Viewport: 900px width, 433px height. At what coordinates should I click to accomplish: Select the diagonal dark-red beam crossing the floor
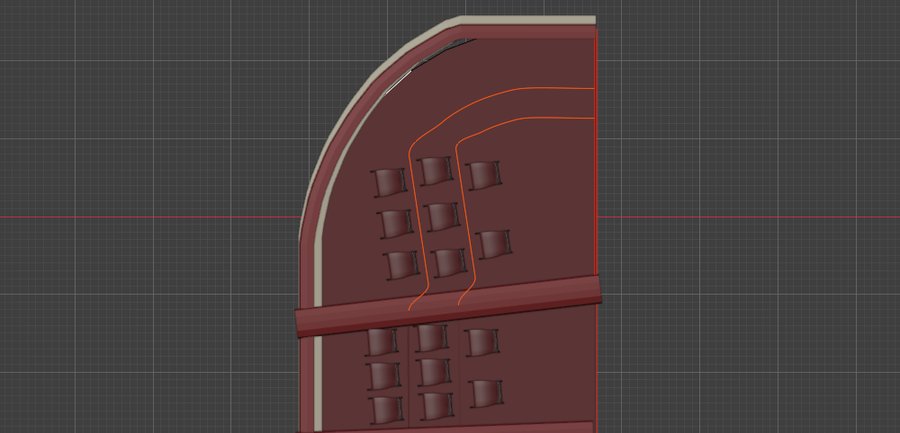pyautogui.click(x=448, y=307)
